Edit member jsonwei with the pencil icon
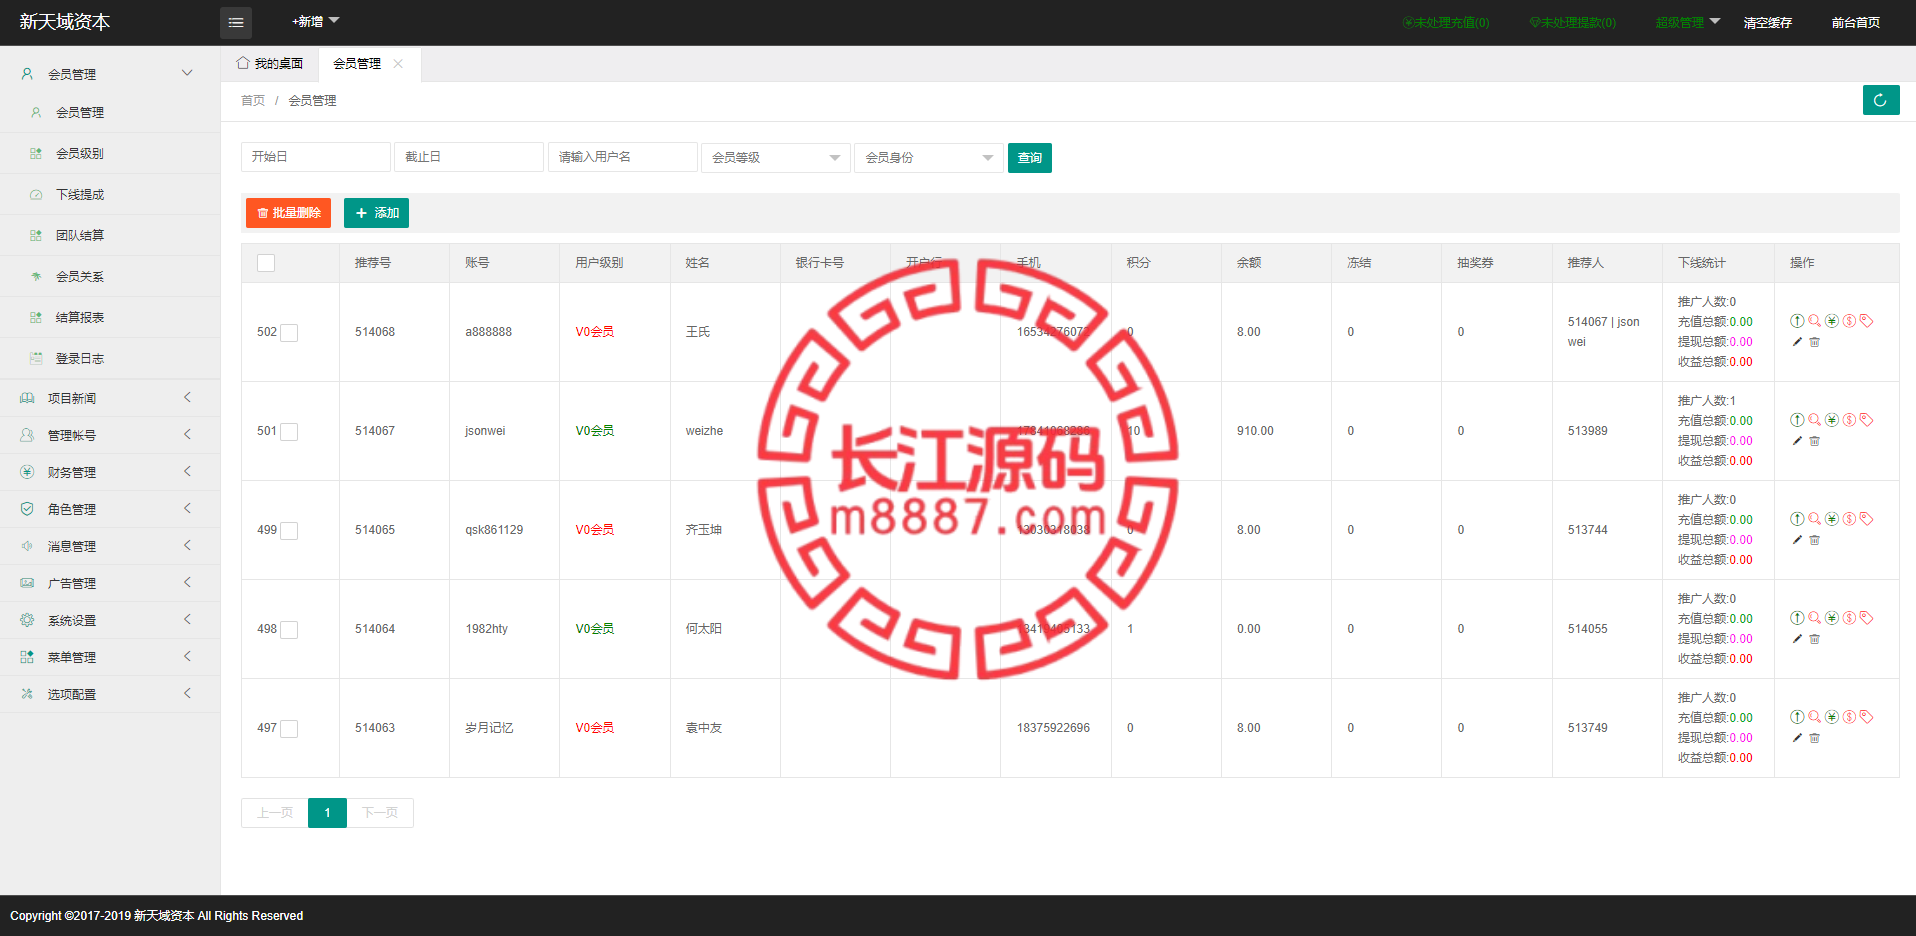Image resolution: width=1916 pixels, height=936 pixels. (x=1797, y=441)
